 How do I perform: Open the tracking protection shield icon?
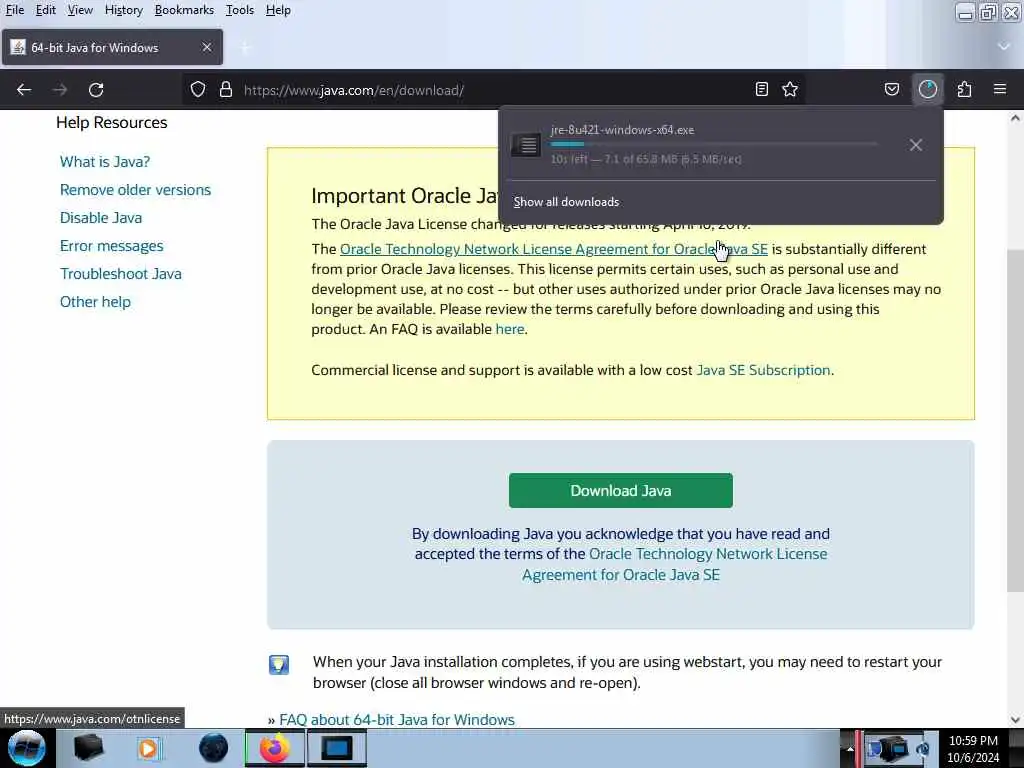click(198, 89)
